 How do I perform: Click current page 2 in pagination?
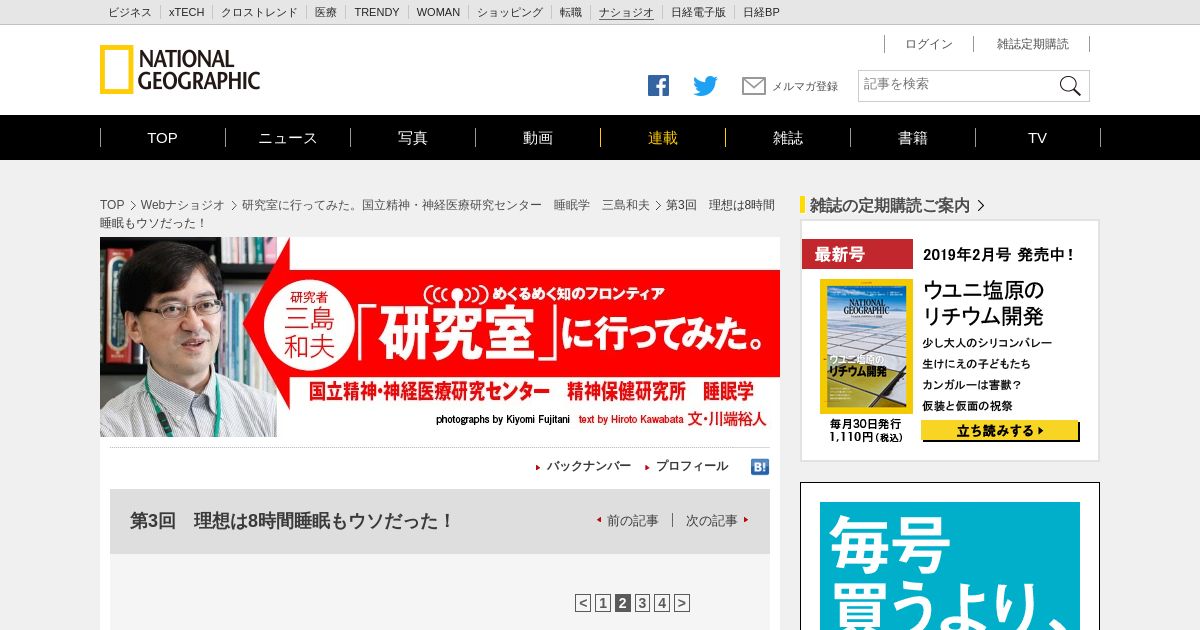tap(623, 603)
